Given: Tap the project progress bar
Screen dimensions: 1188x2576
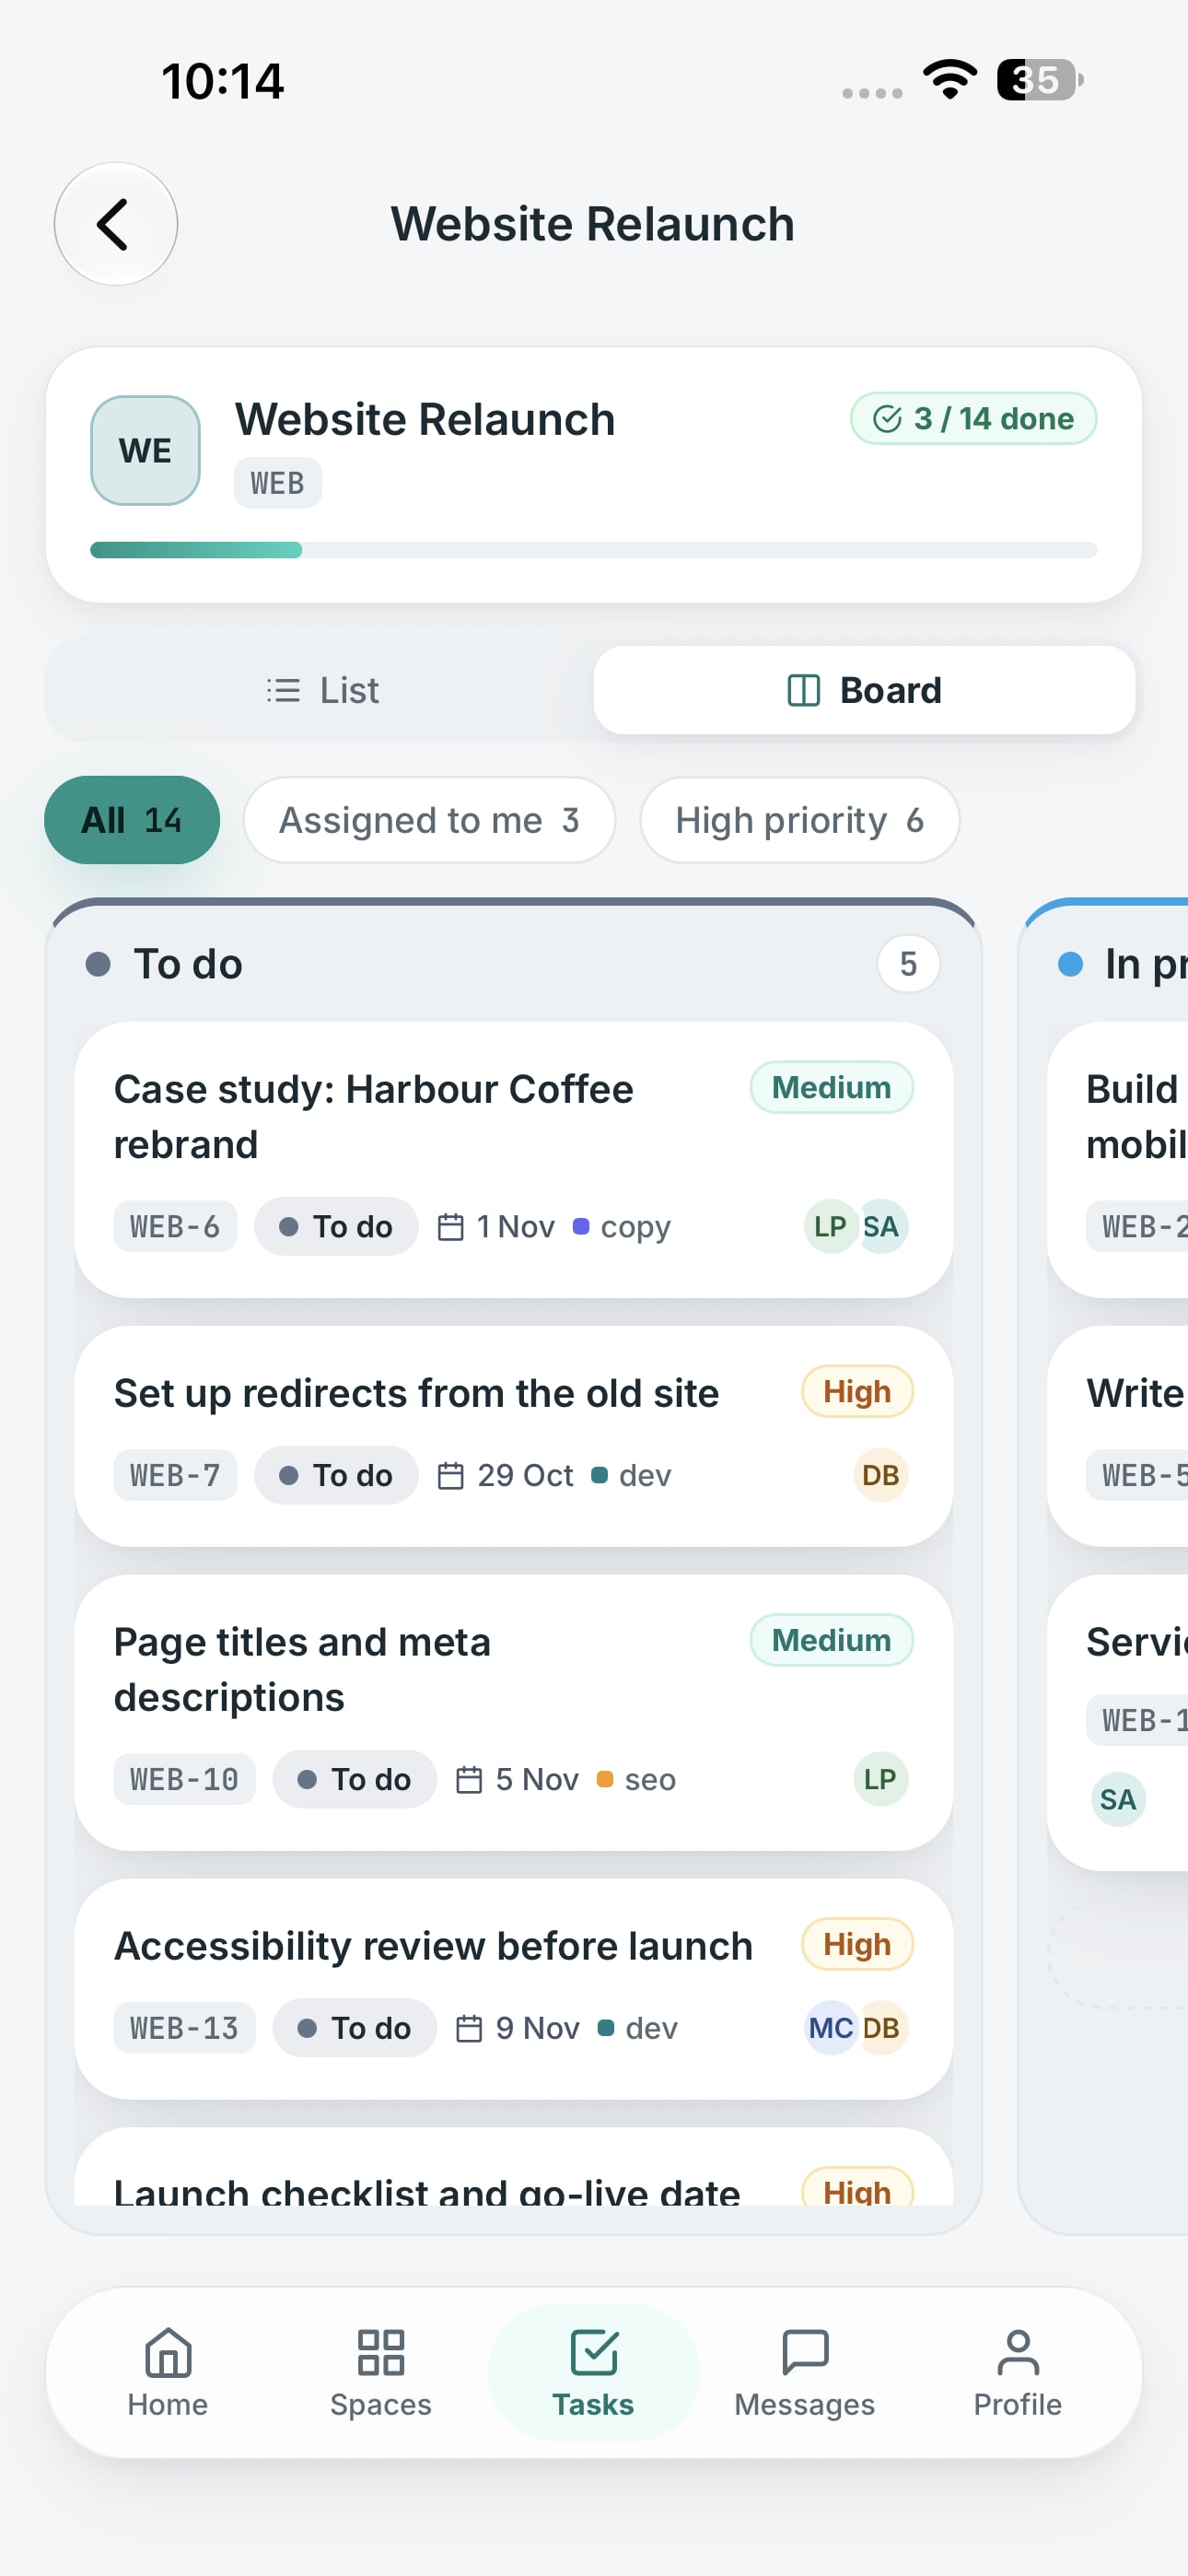Looking at the screenshot, I should tap(594, 550).
